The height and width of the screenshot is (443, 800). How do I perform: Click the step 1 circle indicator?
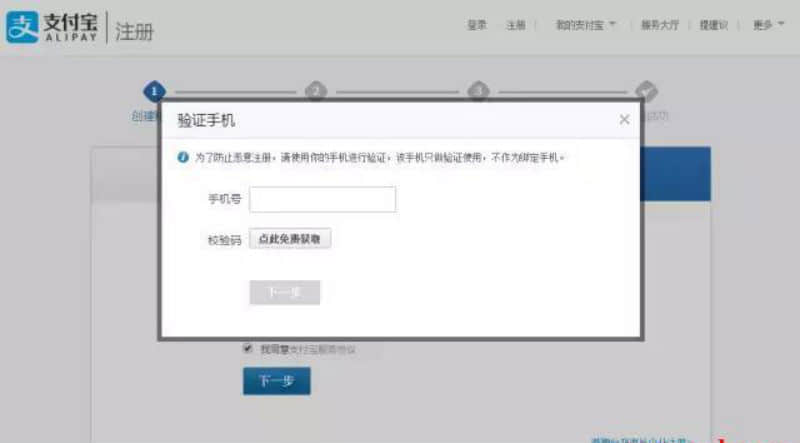click(x=153, y=91)
